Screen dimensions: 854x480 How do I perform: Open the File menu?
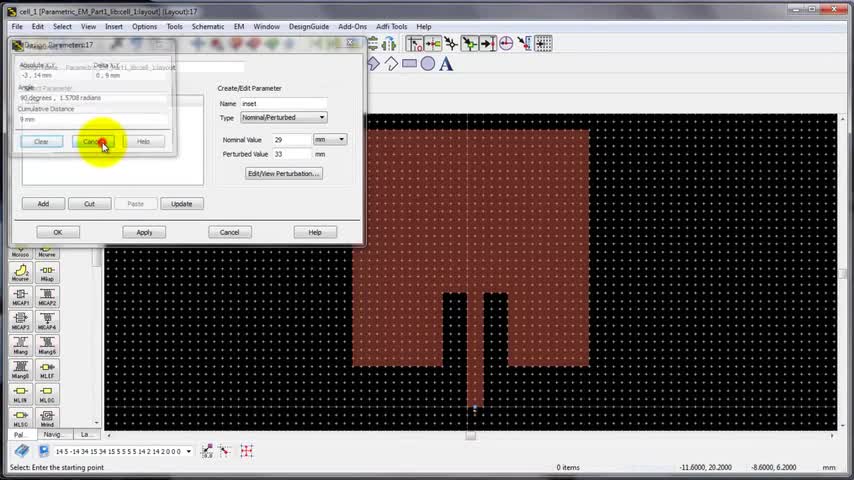[x=17, y=26]
